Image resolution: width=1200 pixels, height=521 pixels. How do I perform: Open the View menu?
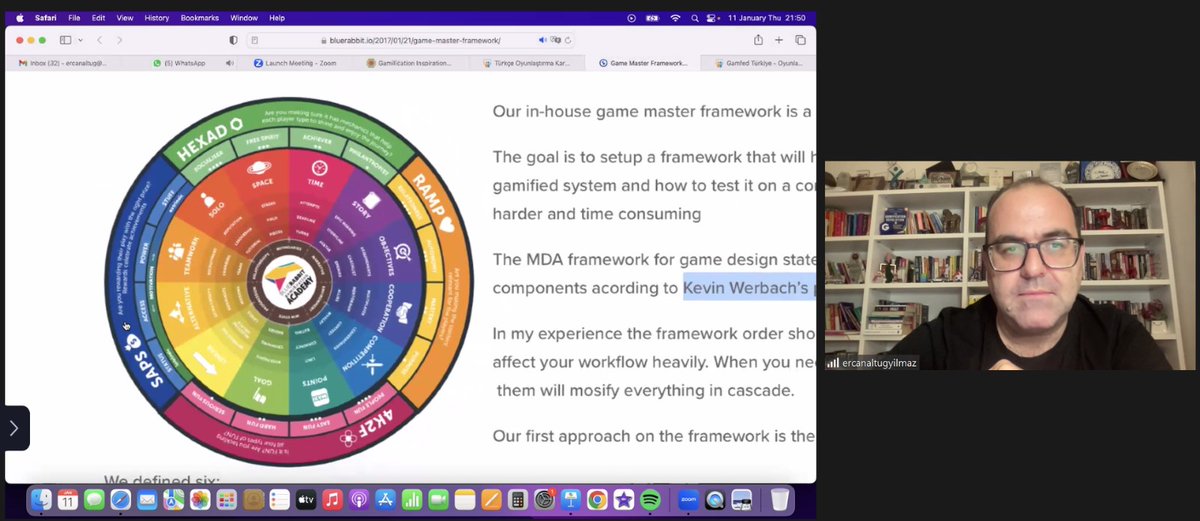coord(125,17)
